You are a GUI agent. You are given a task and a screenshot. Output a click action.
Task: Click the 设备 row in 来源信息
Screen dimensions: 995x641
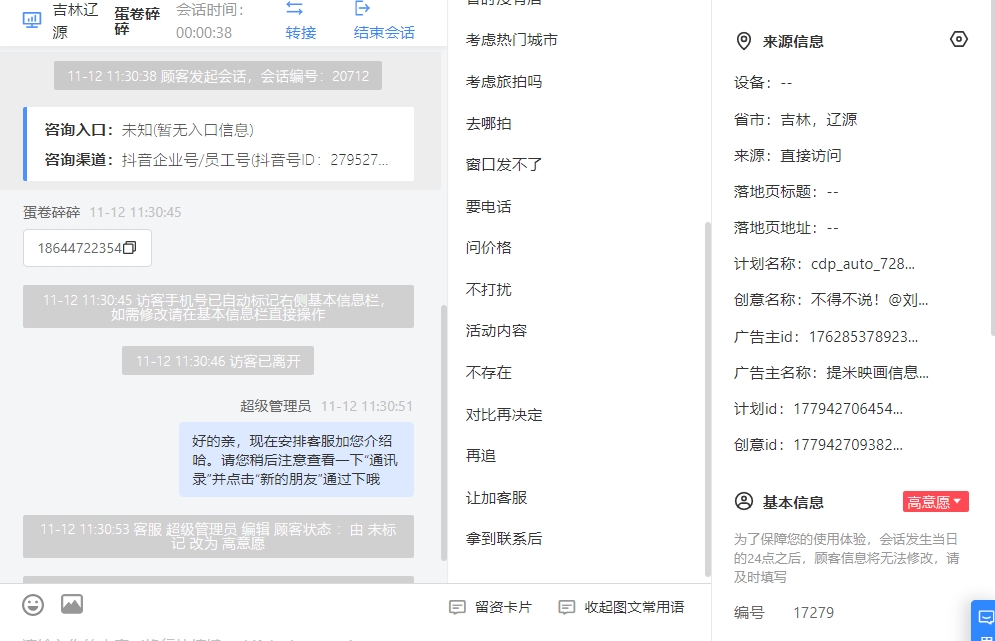(763, 83)
